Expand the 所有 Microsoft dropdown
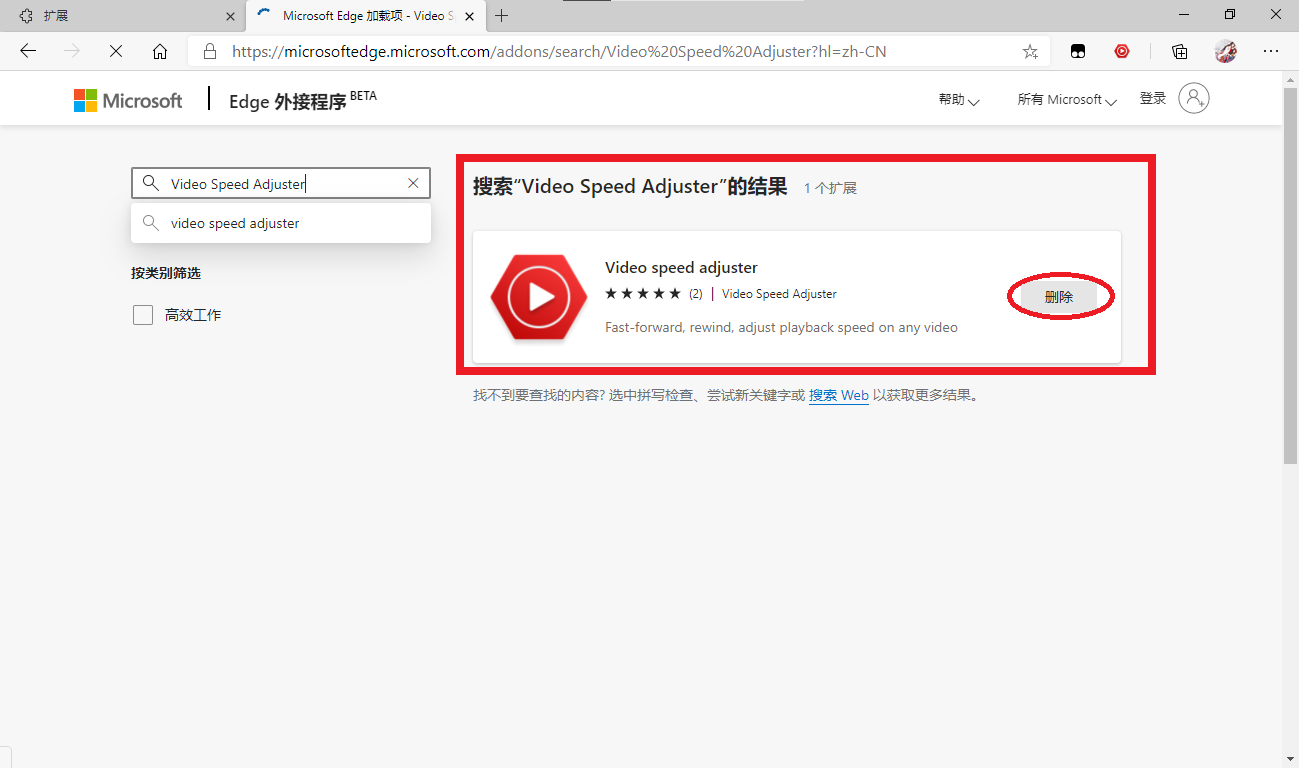This screenshot has width=1299, height=768. point(1066,99)
